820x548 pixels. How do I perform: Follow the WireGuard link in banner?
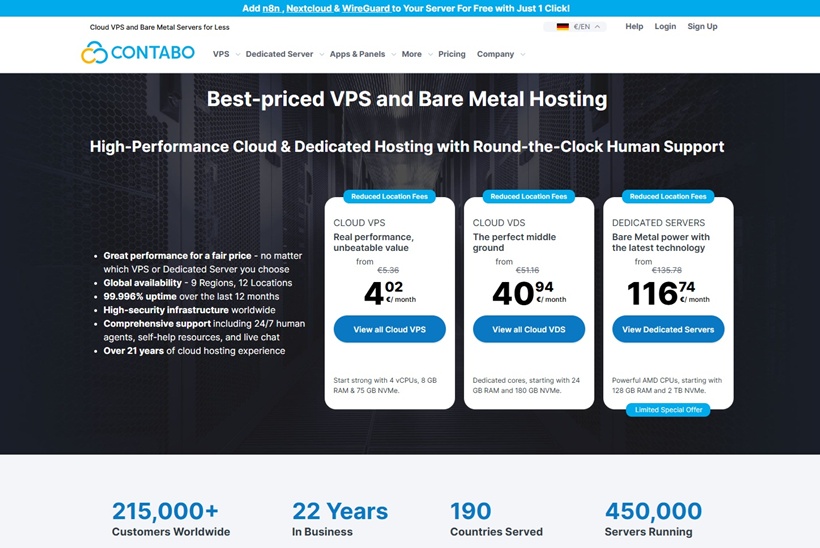coord(366,8)
